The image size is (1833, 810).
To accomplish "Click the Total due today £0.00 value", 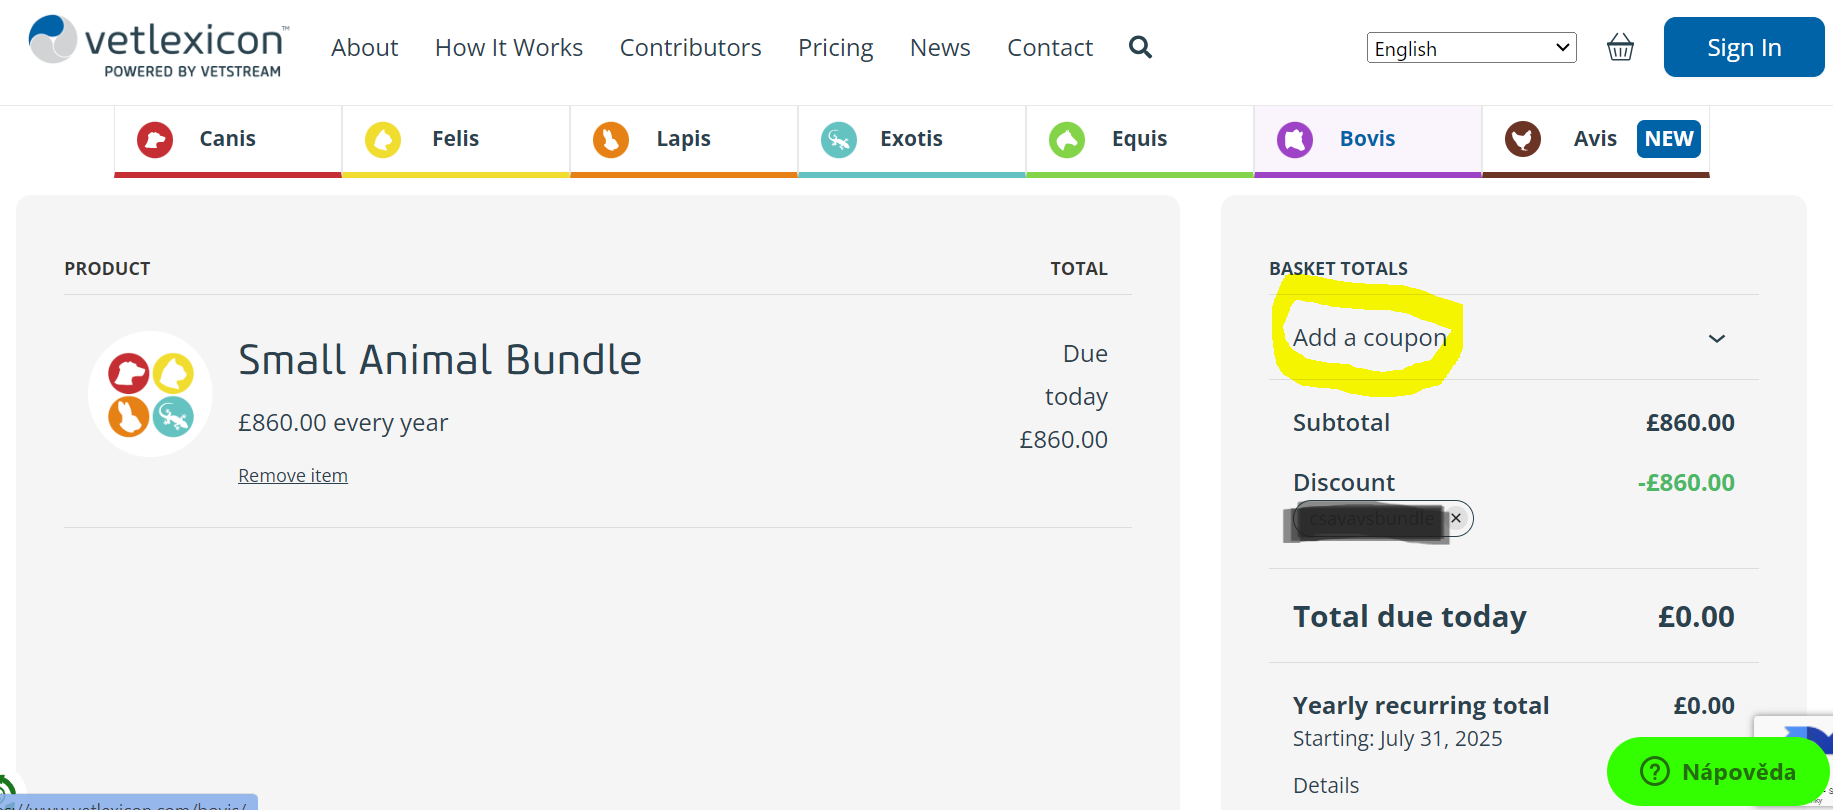I will [1696, 617].
